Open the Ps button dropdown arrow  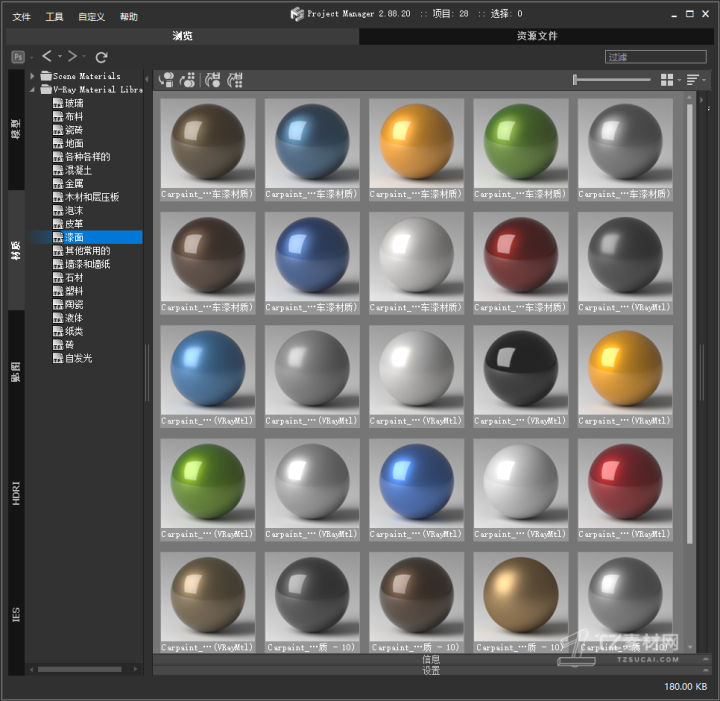pos(32,57)
